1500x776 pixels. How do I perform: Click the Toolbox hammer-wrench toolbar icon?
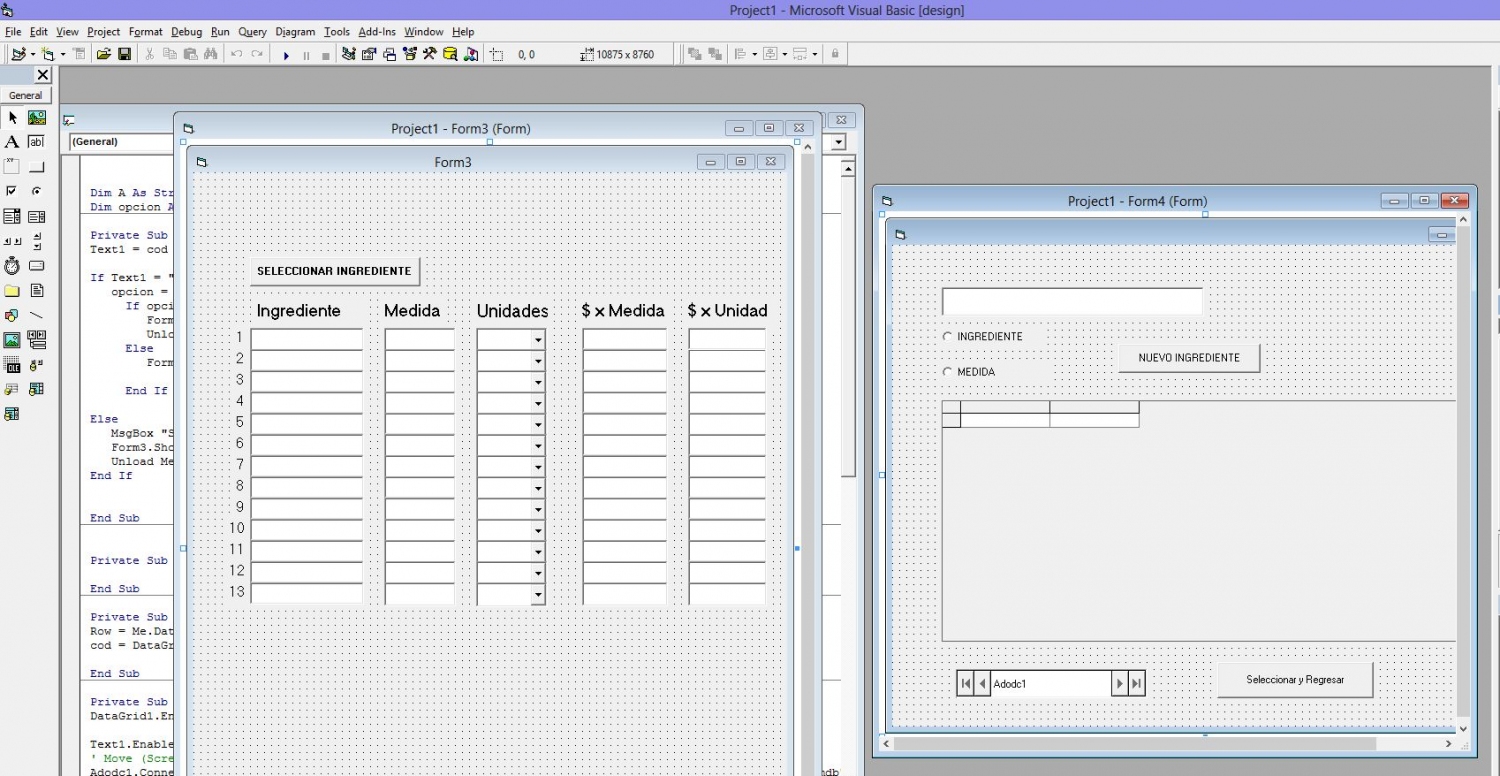click(429, 54)
